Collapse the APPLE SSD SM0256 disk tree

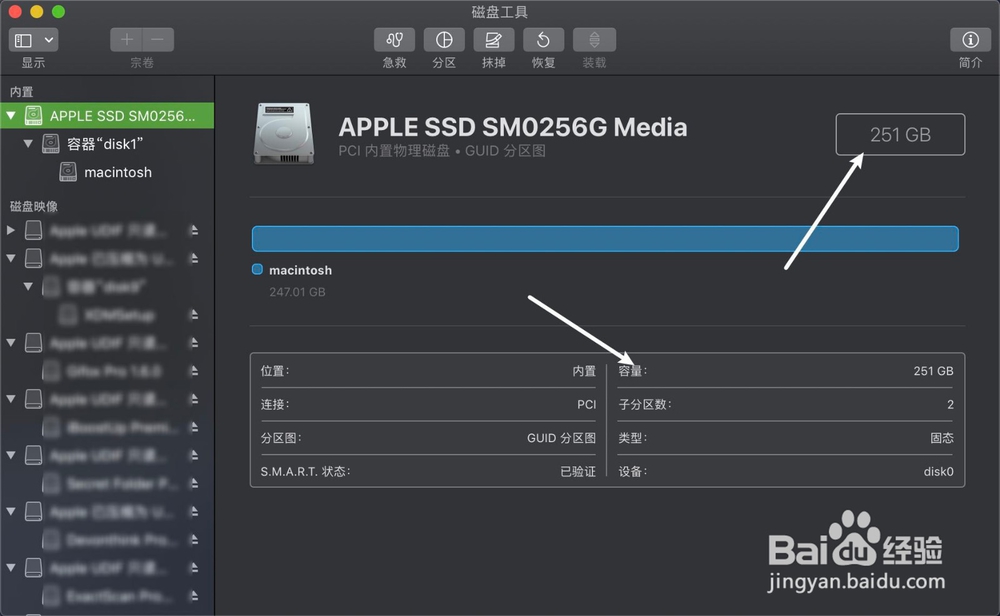click(x=11, y=116)
